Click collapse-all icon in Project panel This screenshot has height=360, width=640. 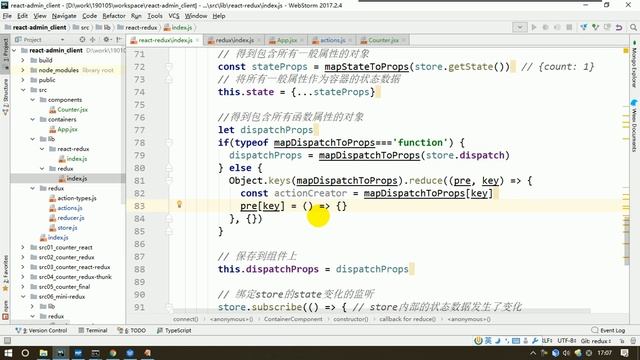[x=93, y=40]
